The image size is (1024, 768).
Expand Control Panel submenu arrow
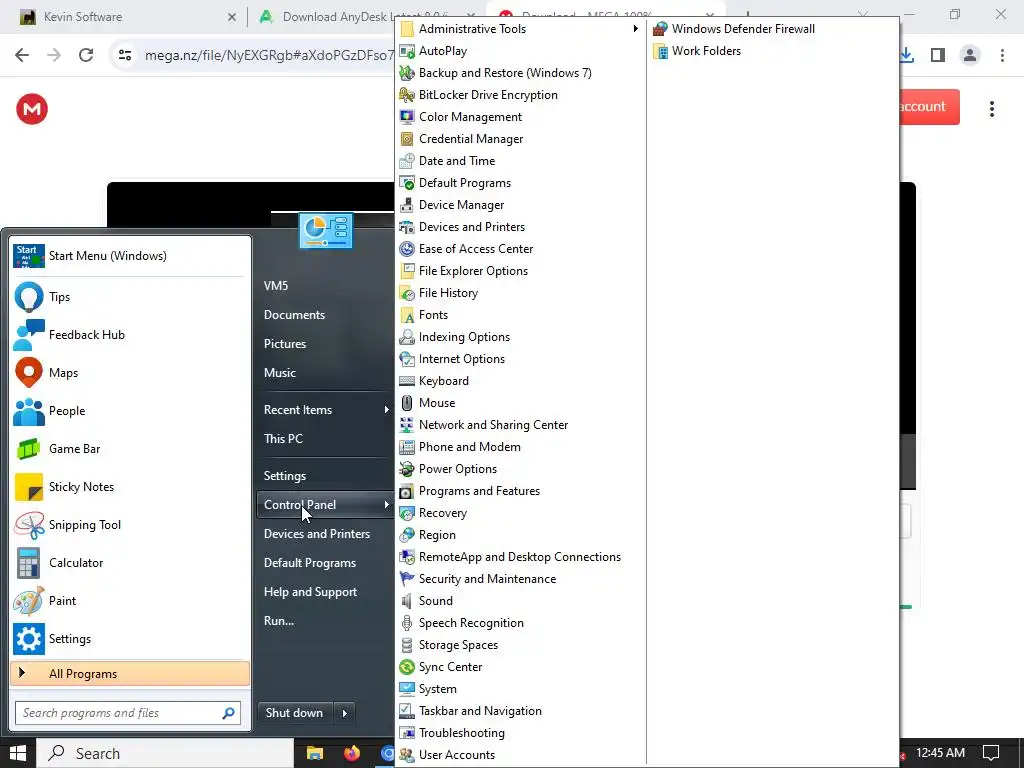click(x=387, y=505)
